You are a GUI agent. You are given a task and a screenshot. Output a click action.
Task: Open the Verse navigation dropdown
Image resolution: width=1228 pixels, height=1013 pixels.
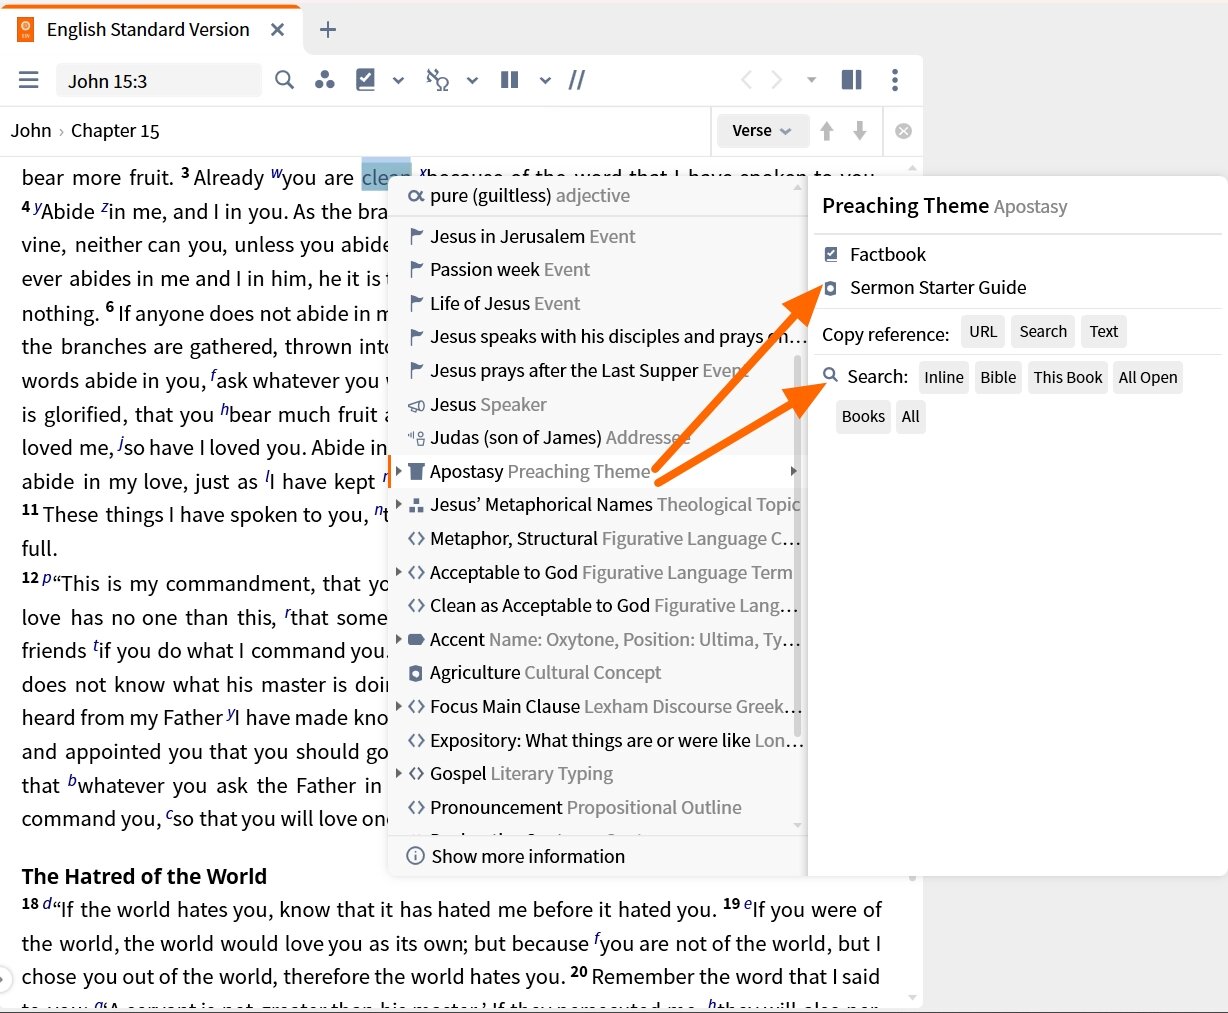tap(762, 131)
